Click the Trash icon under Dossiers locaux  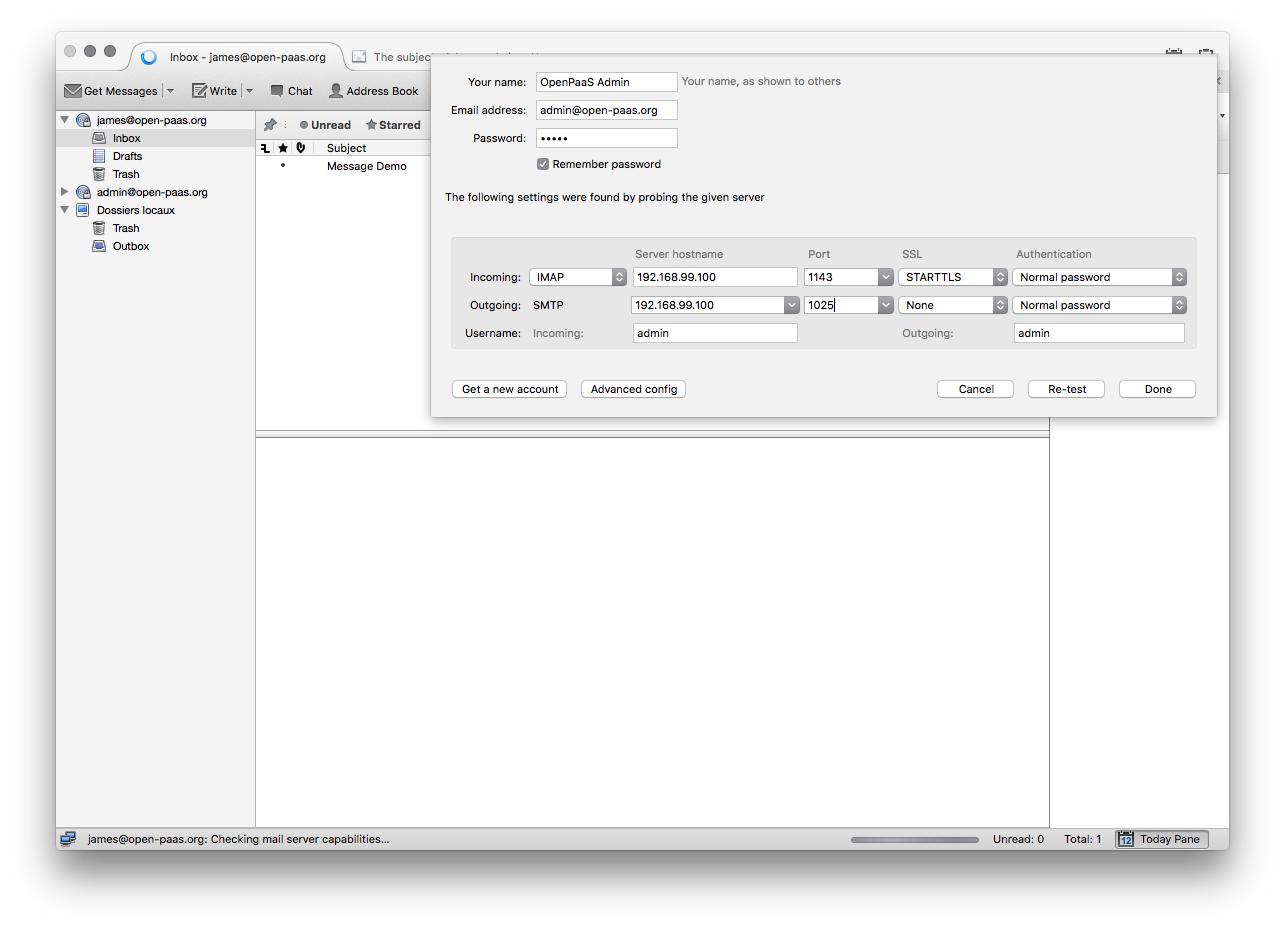tap(99, 228)
